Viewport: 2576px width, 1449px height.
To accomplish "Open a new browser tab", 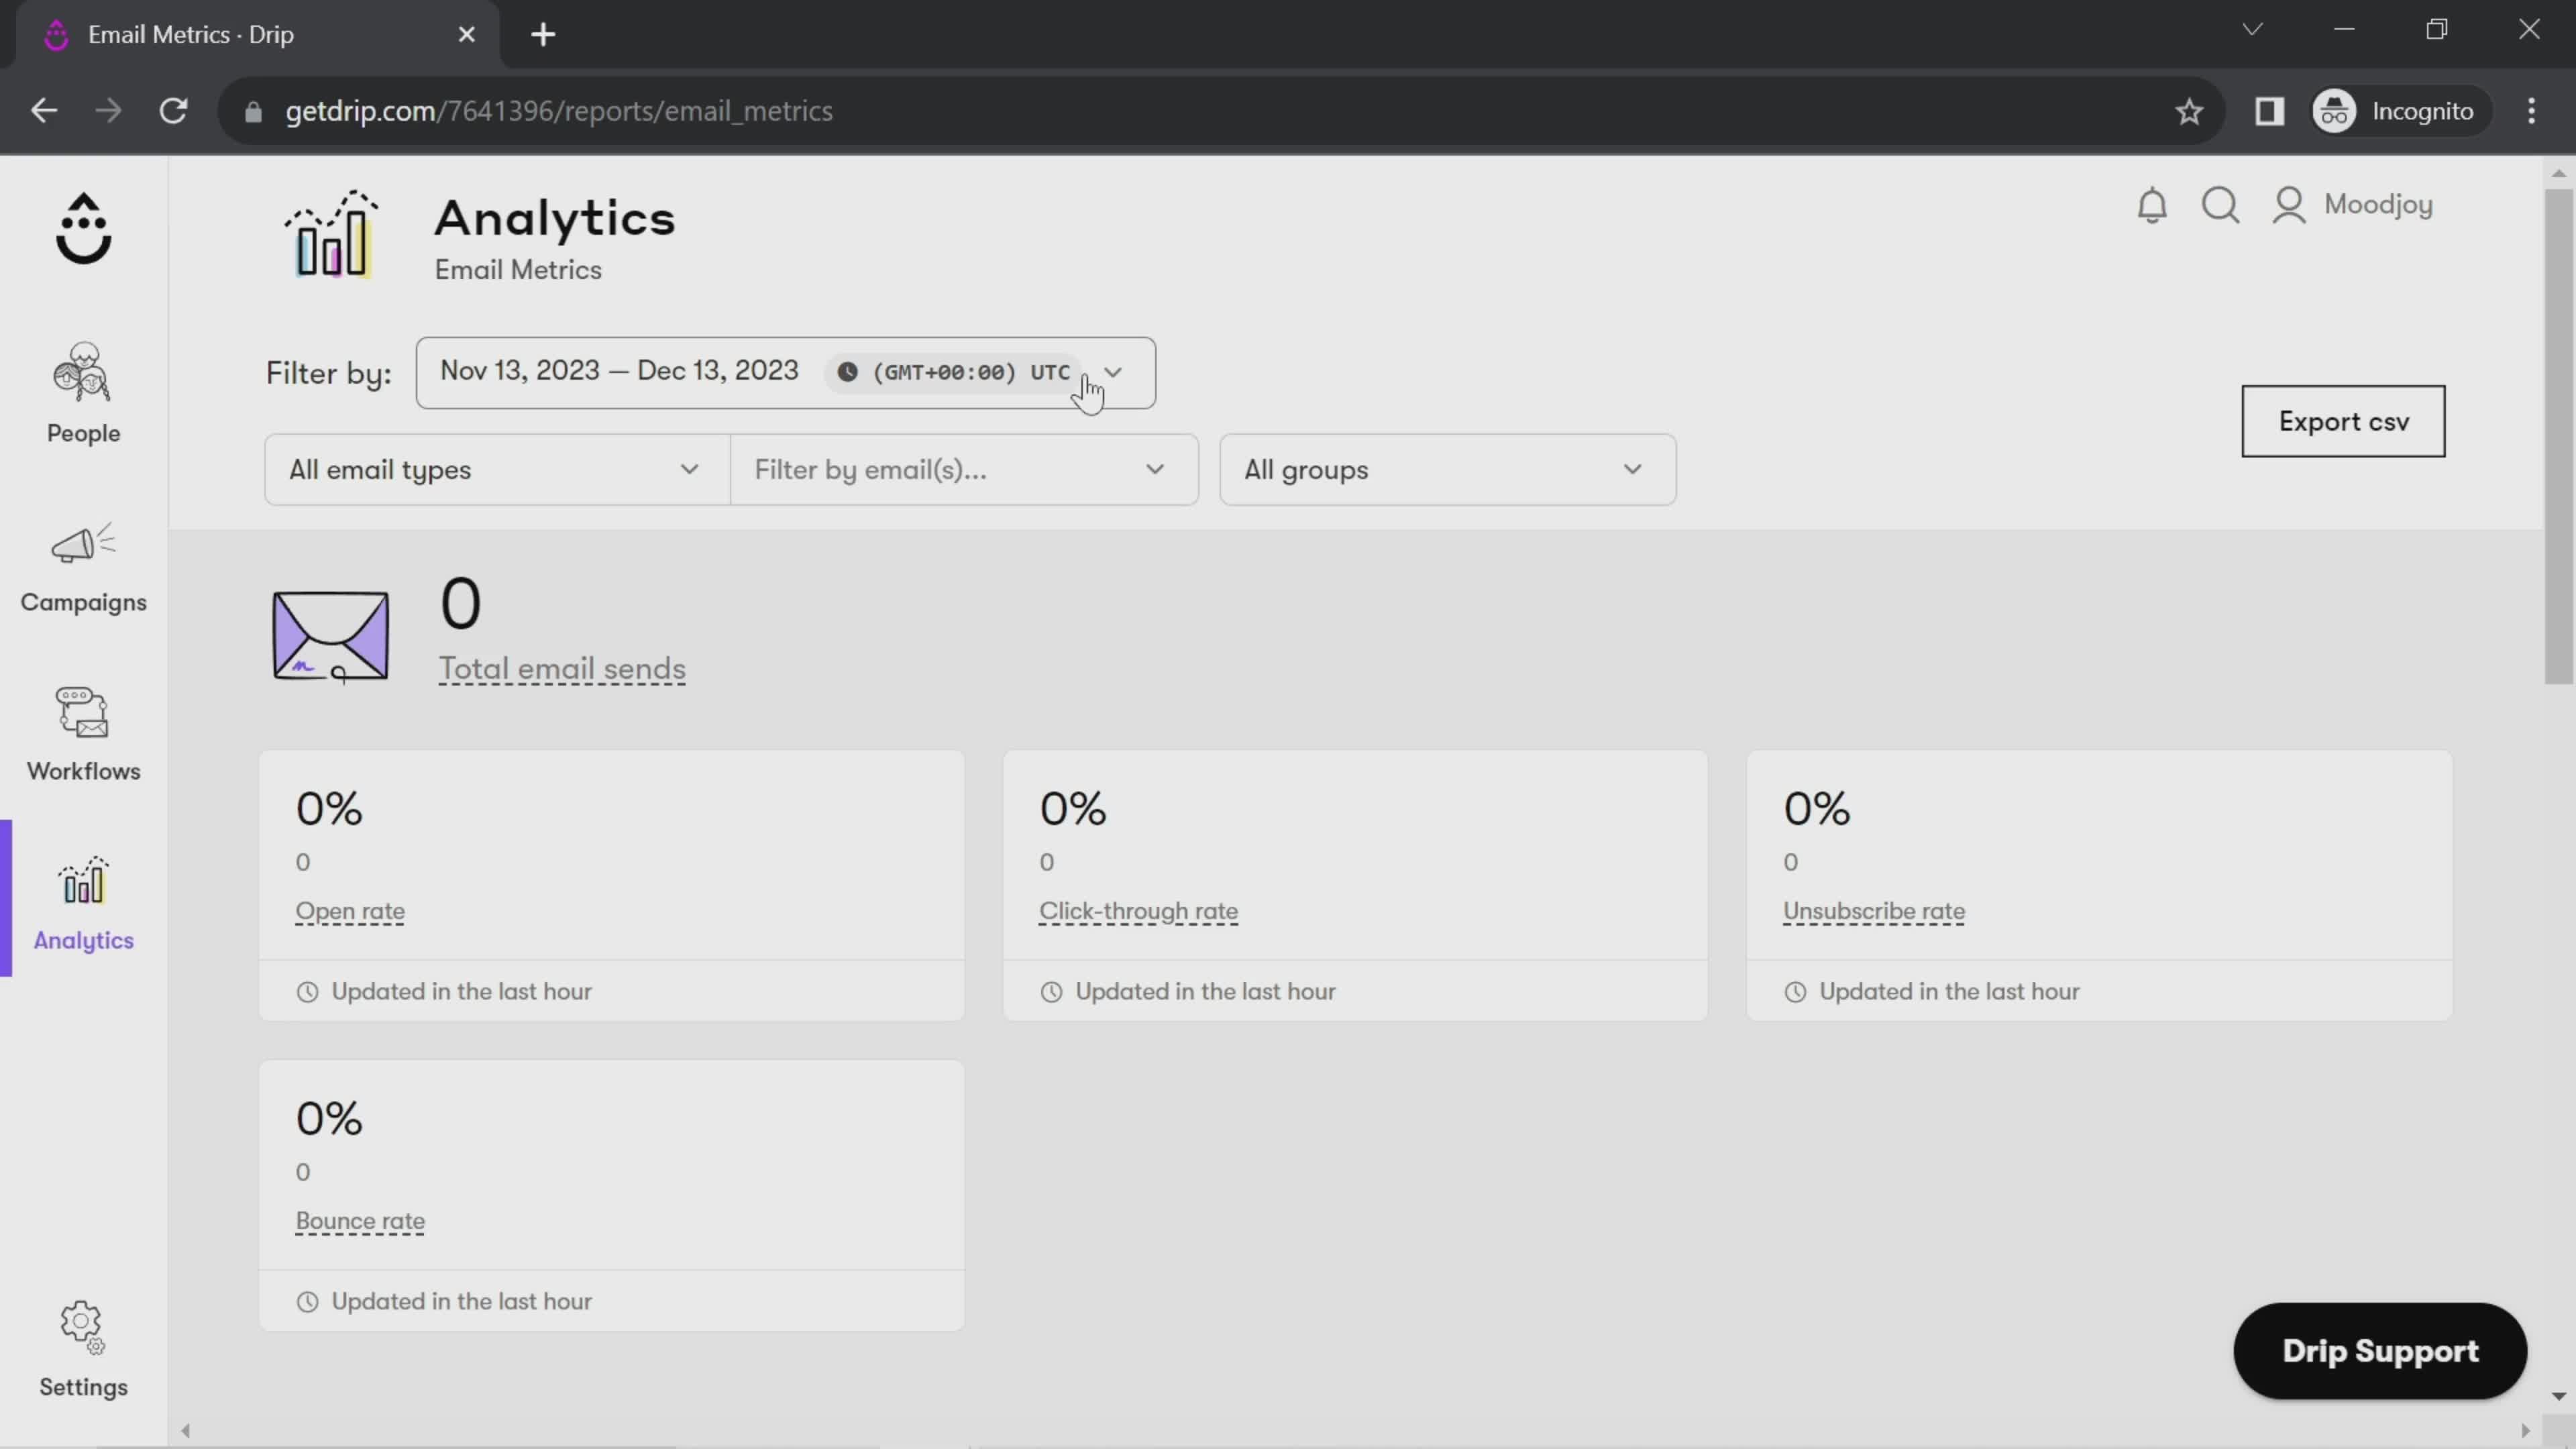I will point(542,34).
